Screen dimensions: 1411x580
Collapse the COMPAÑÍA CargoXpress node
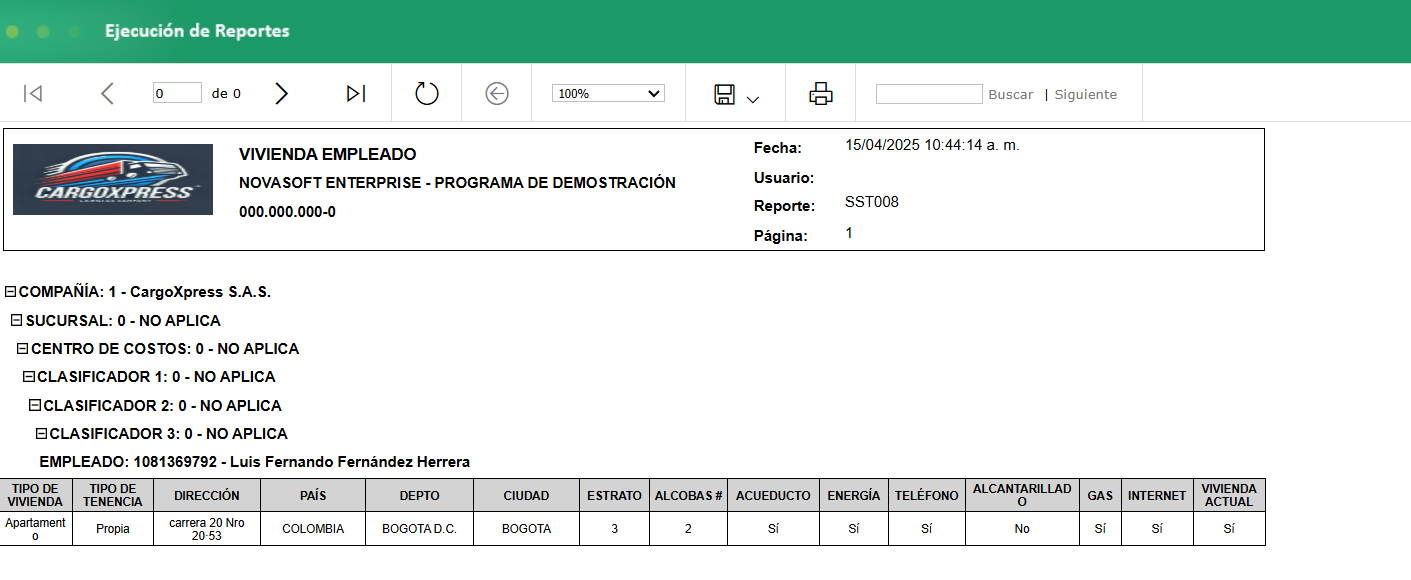[13, 292]
